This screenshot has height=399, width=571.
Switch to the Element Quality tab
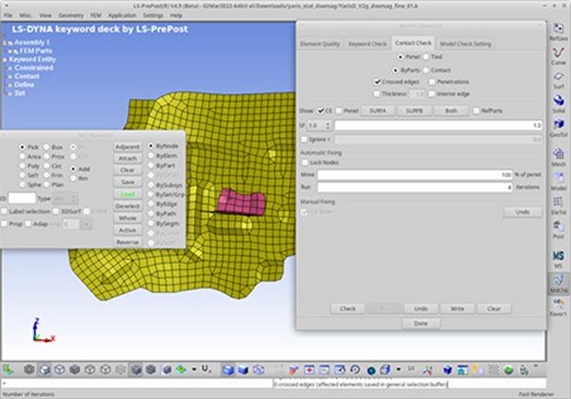coord(320,44)
